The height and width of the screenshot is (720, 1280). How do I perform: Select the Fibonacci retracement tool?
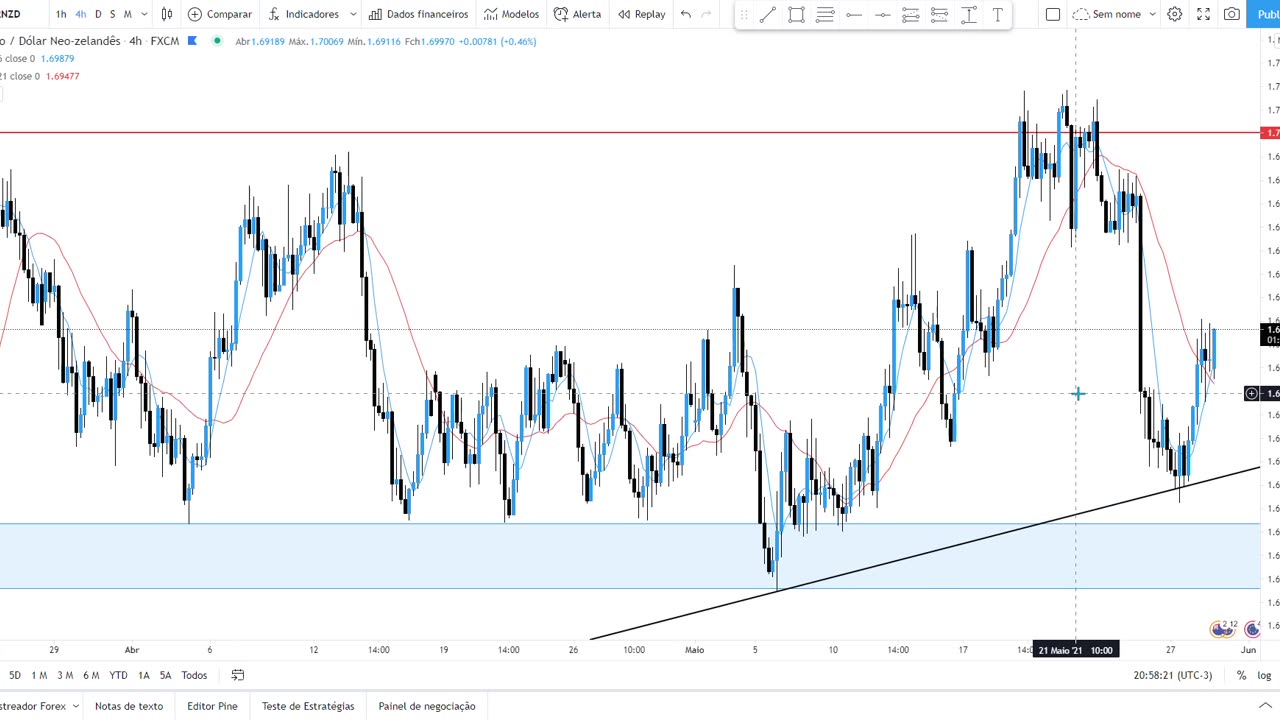911,14
